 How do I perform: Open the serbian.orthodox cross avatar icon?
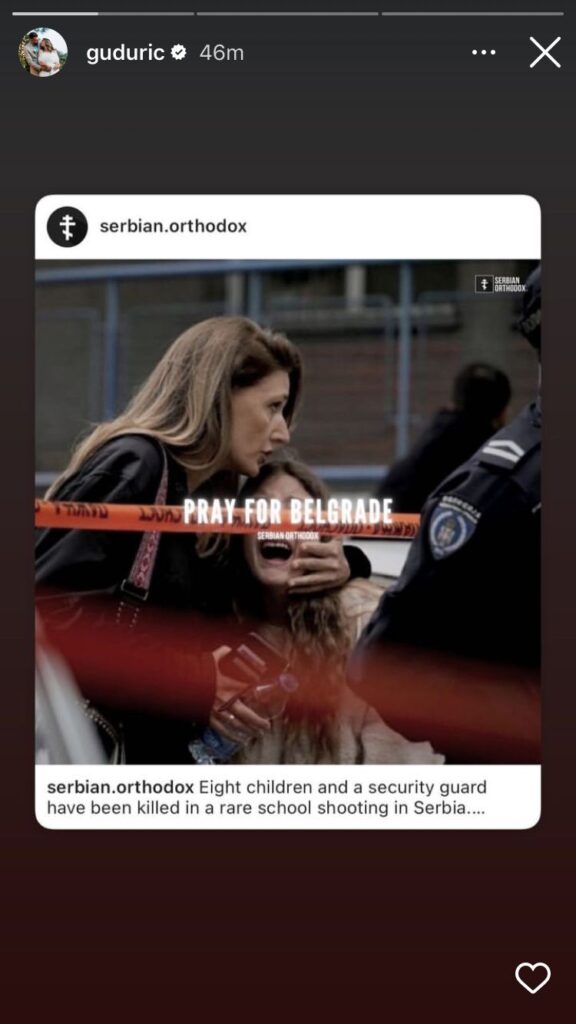[x=67, y=227]
